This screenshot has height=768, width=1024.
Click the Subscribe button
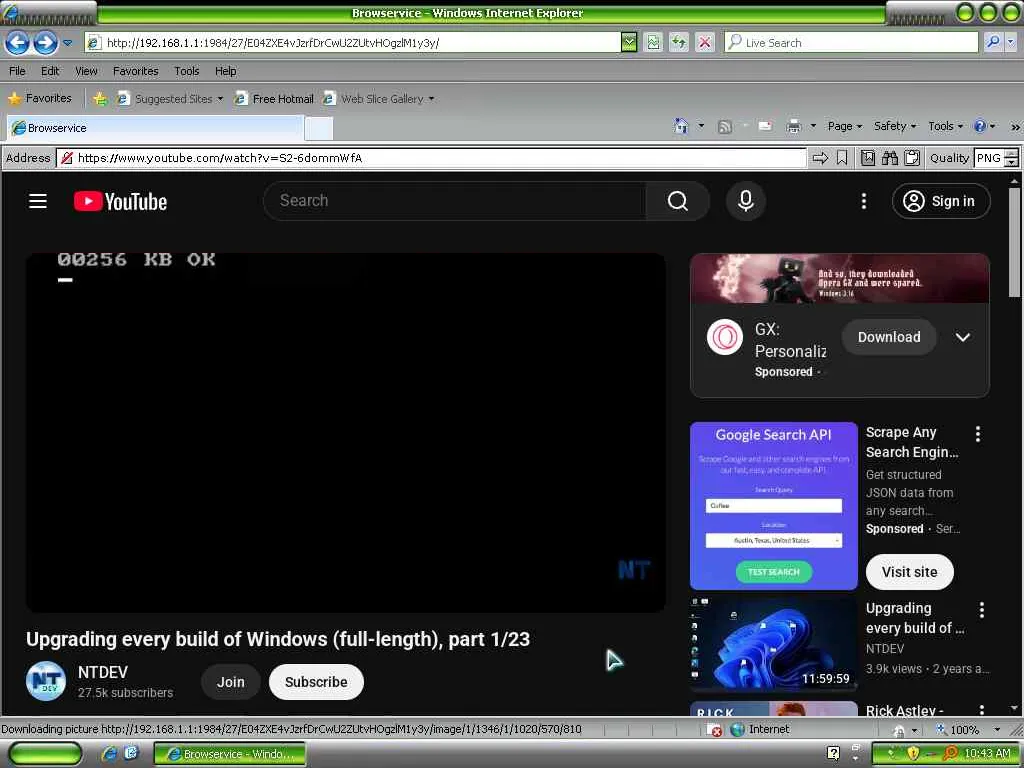316,682
